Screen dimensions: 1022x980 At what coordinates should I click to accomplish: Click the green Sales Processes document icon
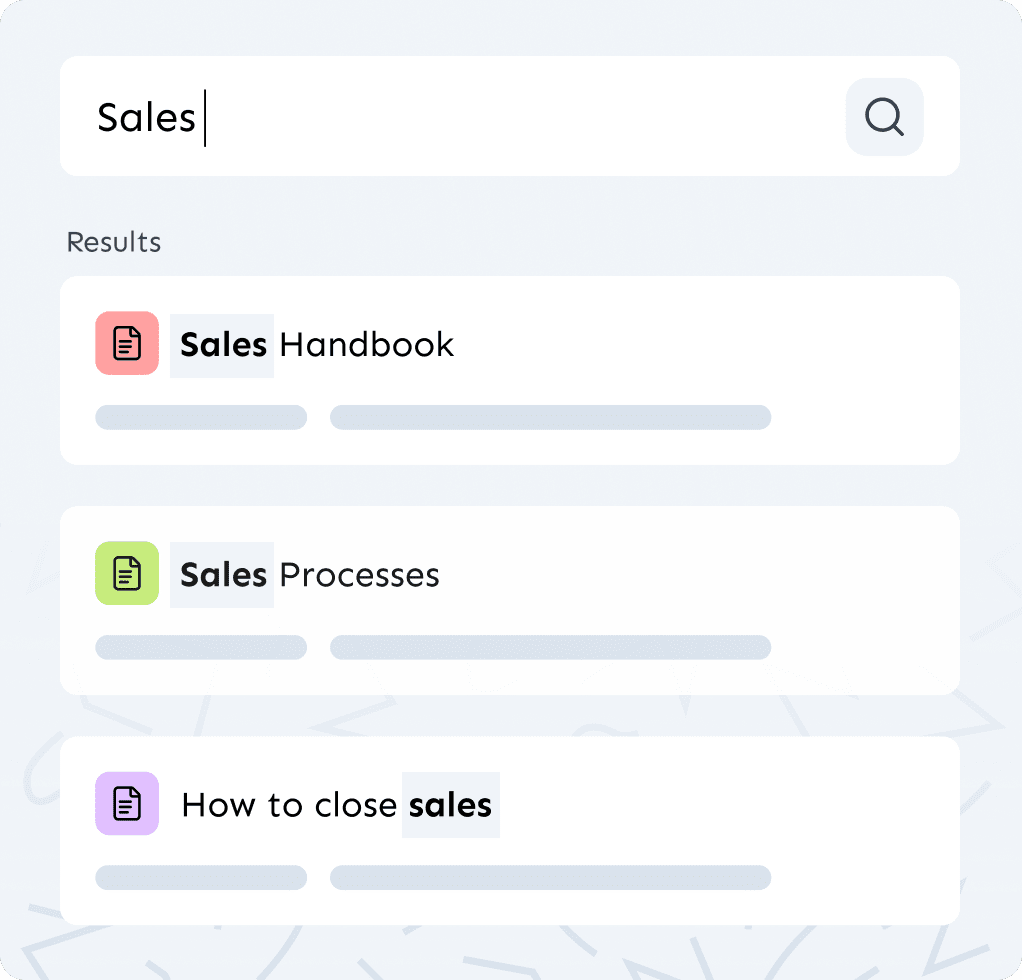pos(126,573)
